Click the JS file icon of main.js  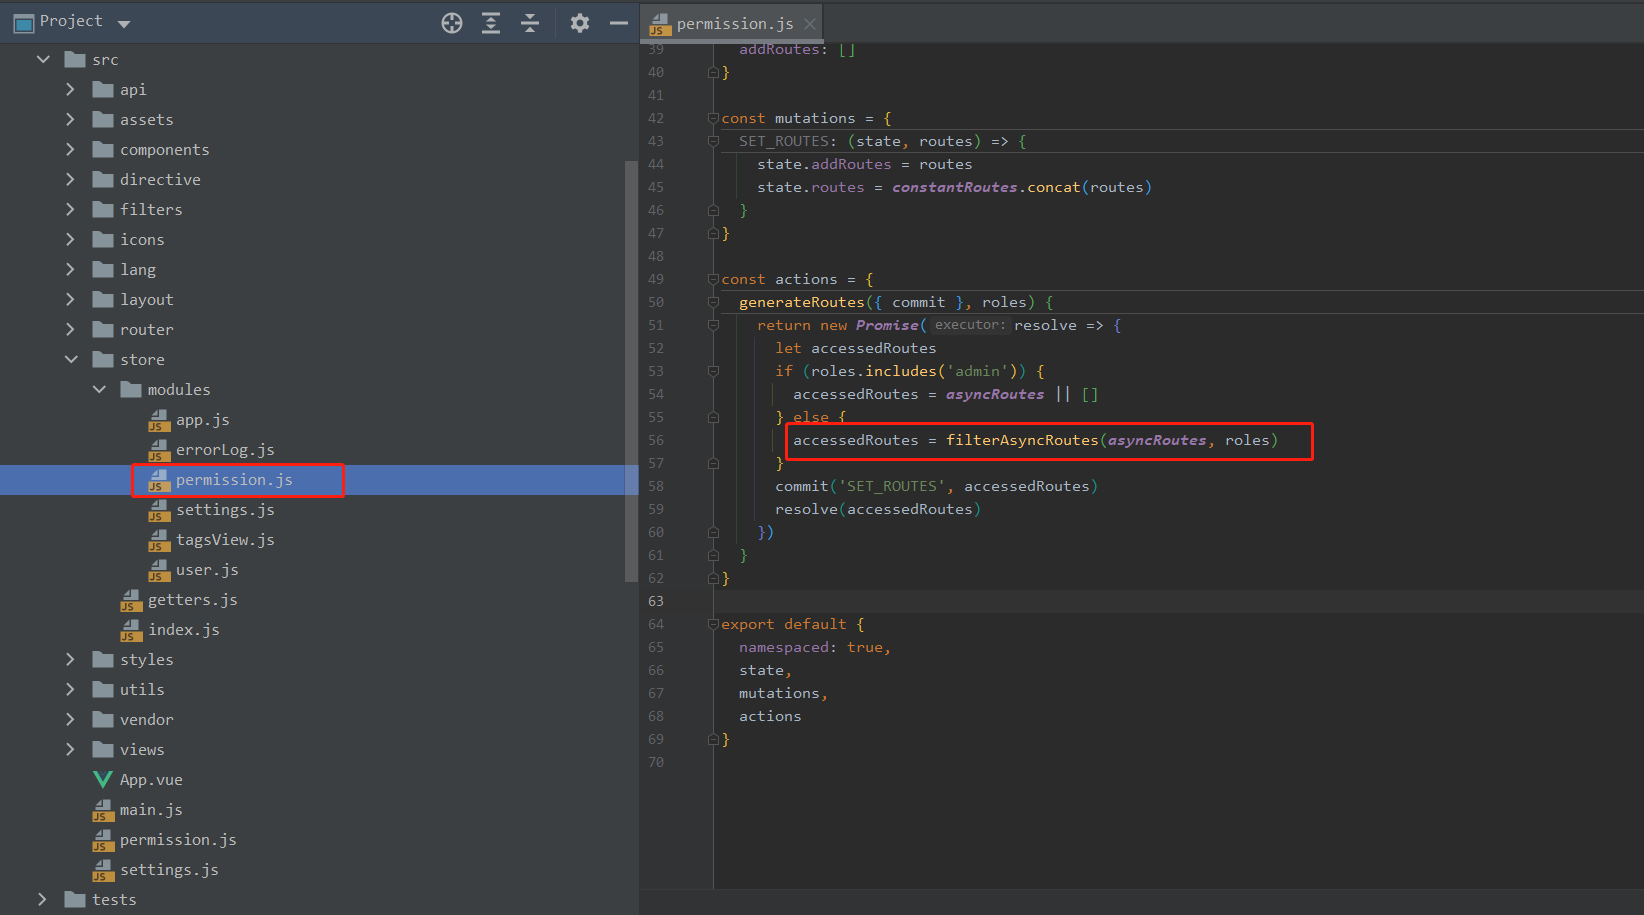point(103,810)
